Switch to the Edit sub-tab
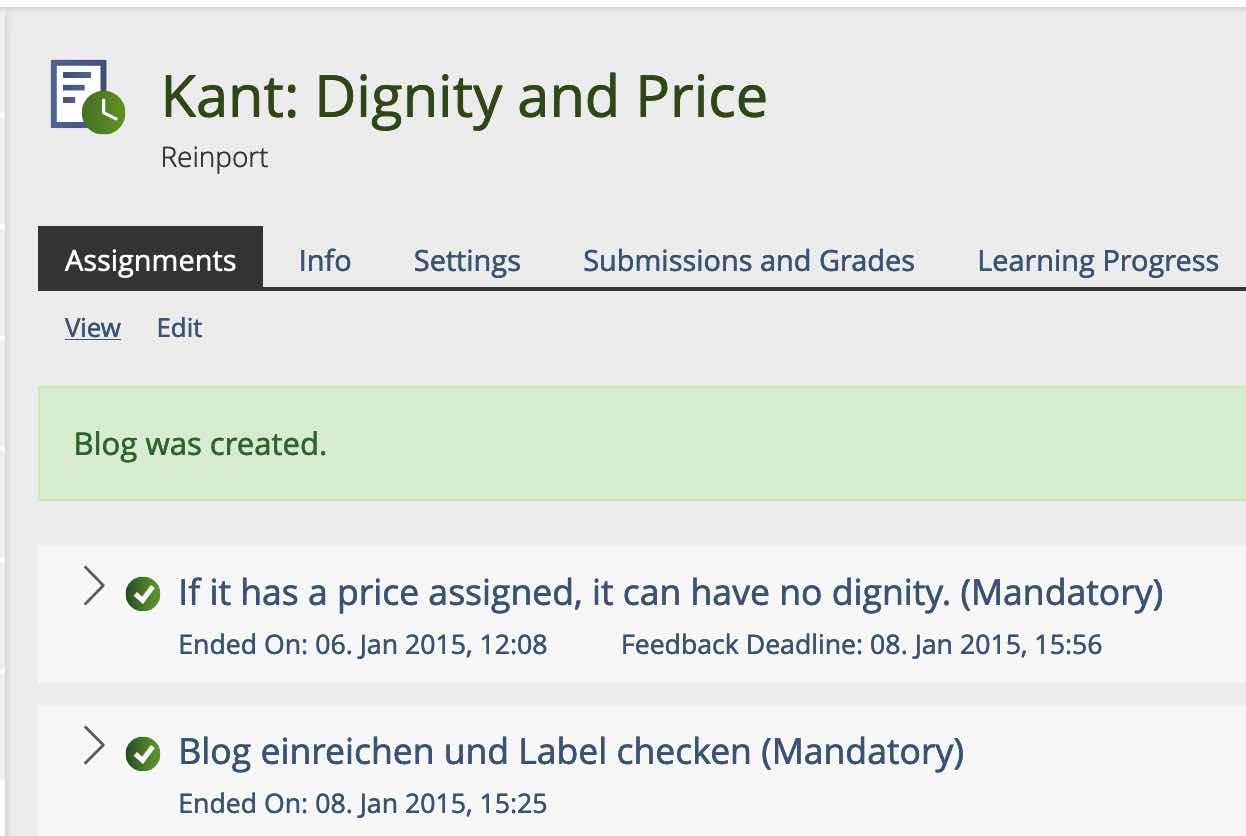 click(180, 328)
